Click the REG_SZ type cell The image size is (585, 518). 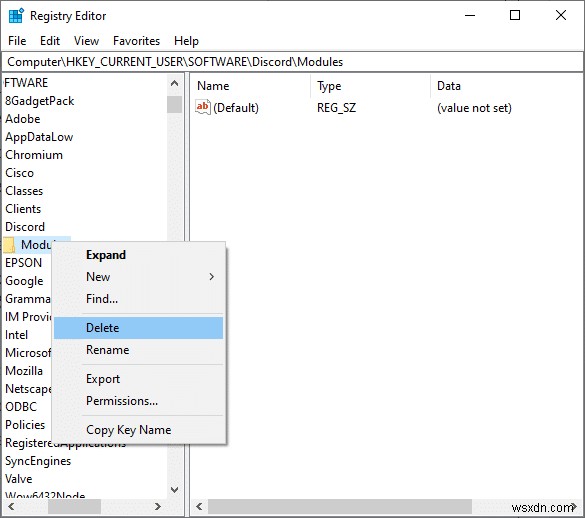point(336,108)
